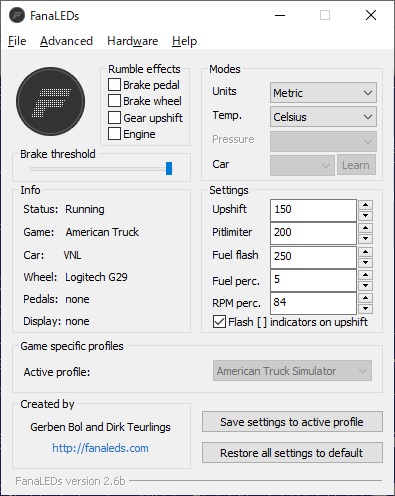Click Restore all settings to default
The width and height of the screenshot is (395, 496).
pos(292,453)
